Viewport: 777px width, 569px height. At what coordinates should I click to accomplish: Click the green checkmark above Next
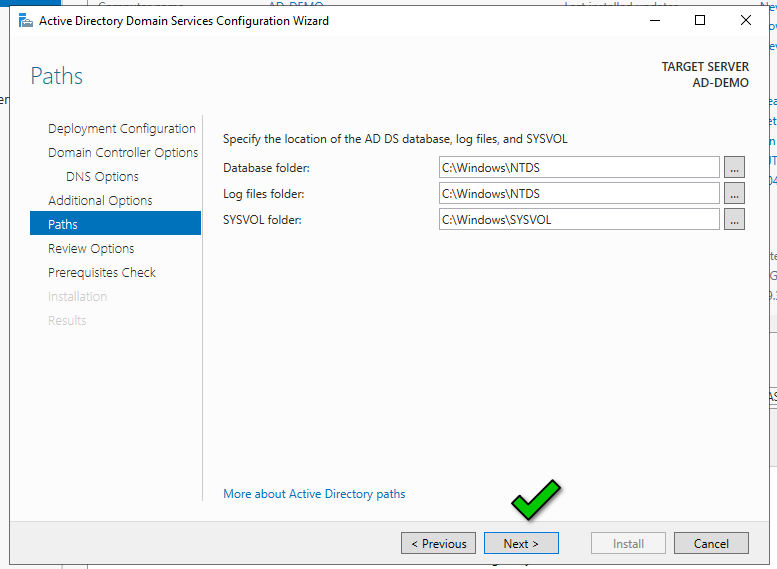tap(536, 500)
